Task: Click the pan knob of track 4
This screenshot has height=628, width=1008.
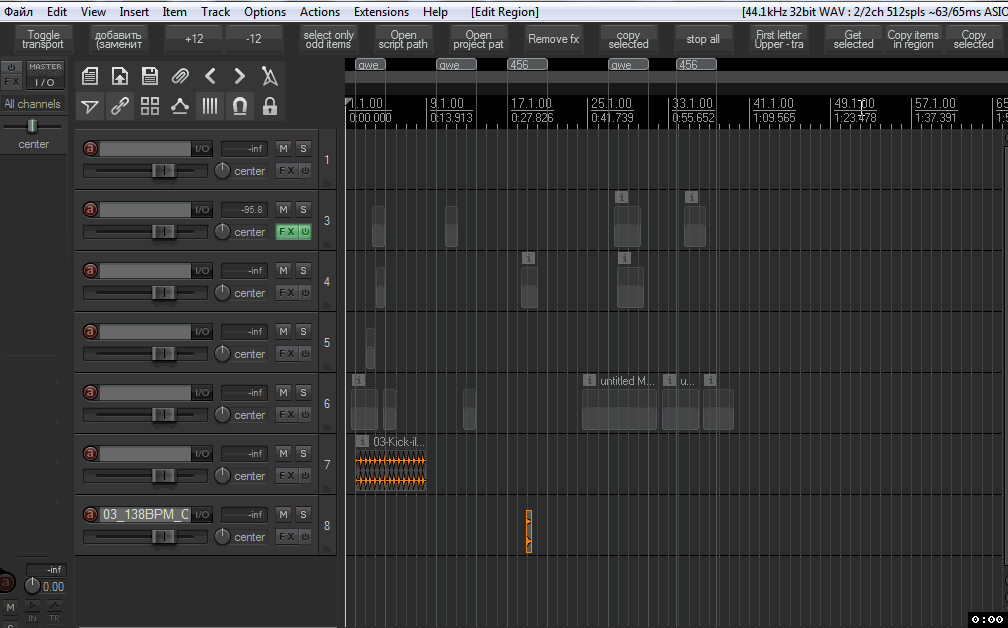Action: coord(222,292)
